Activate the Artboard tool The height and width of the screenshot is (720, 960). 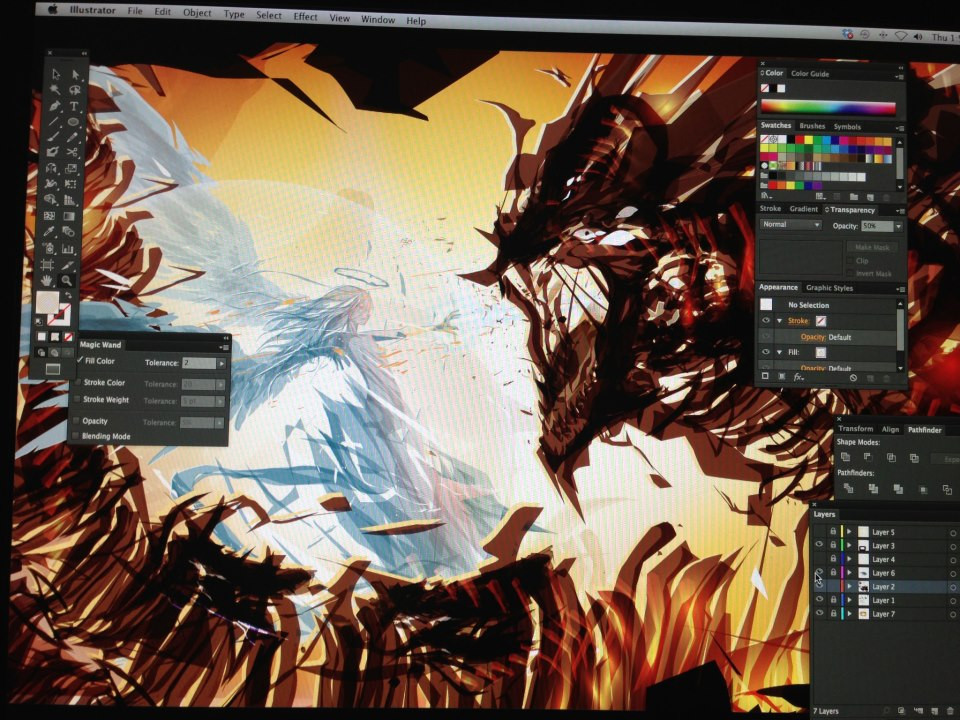[47, 264]
